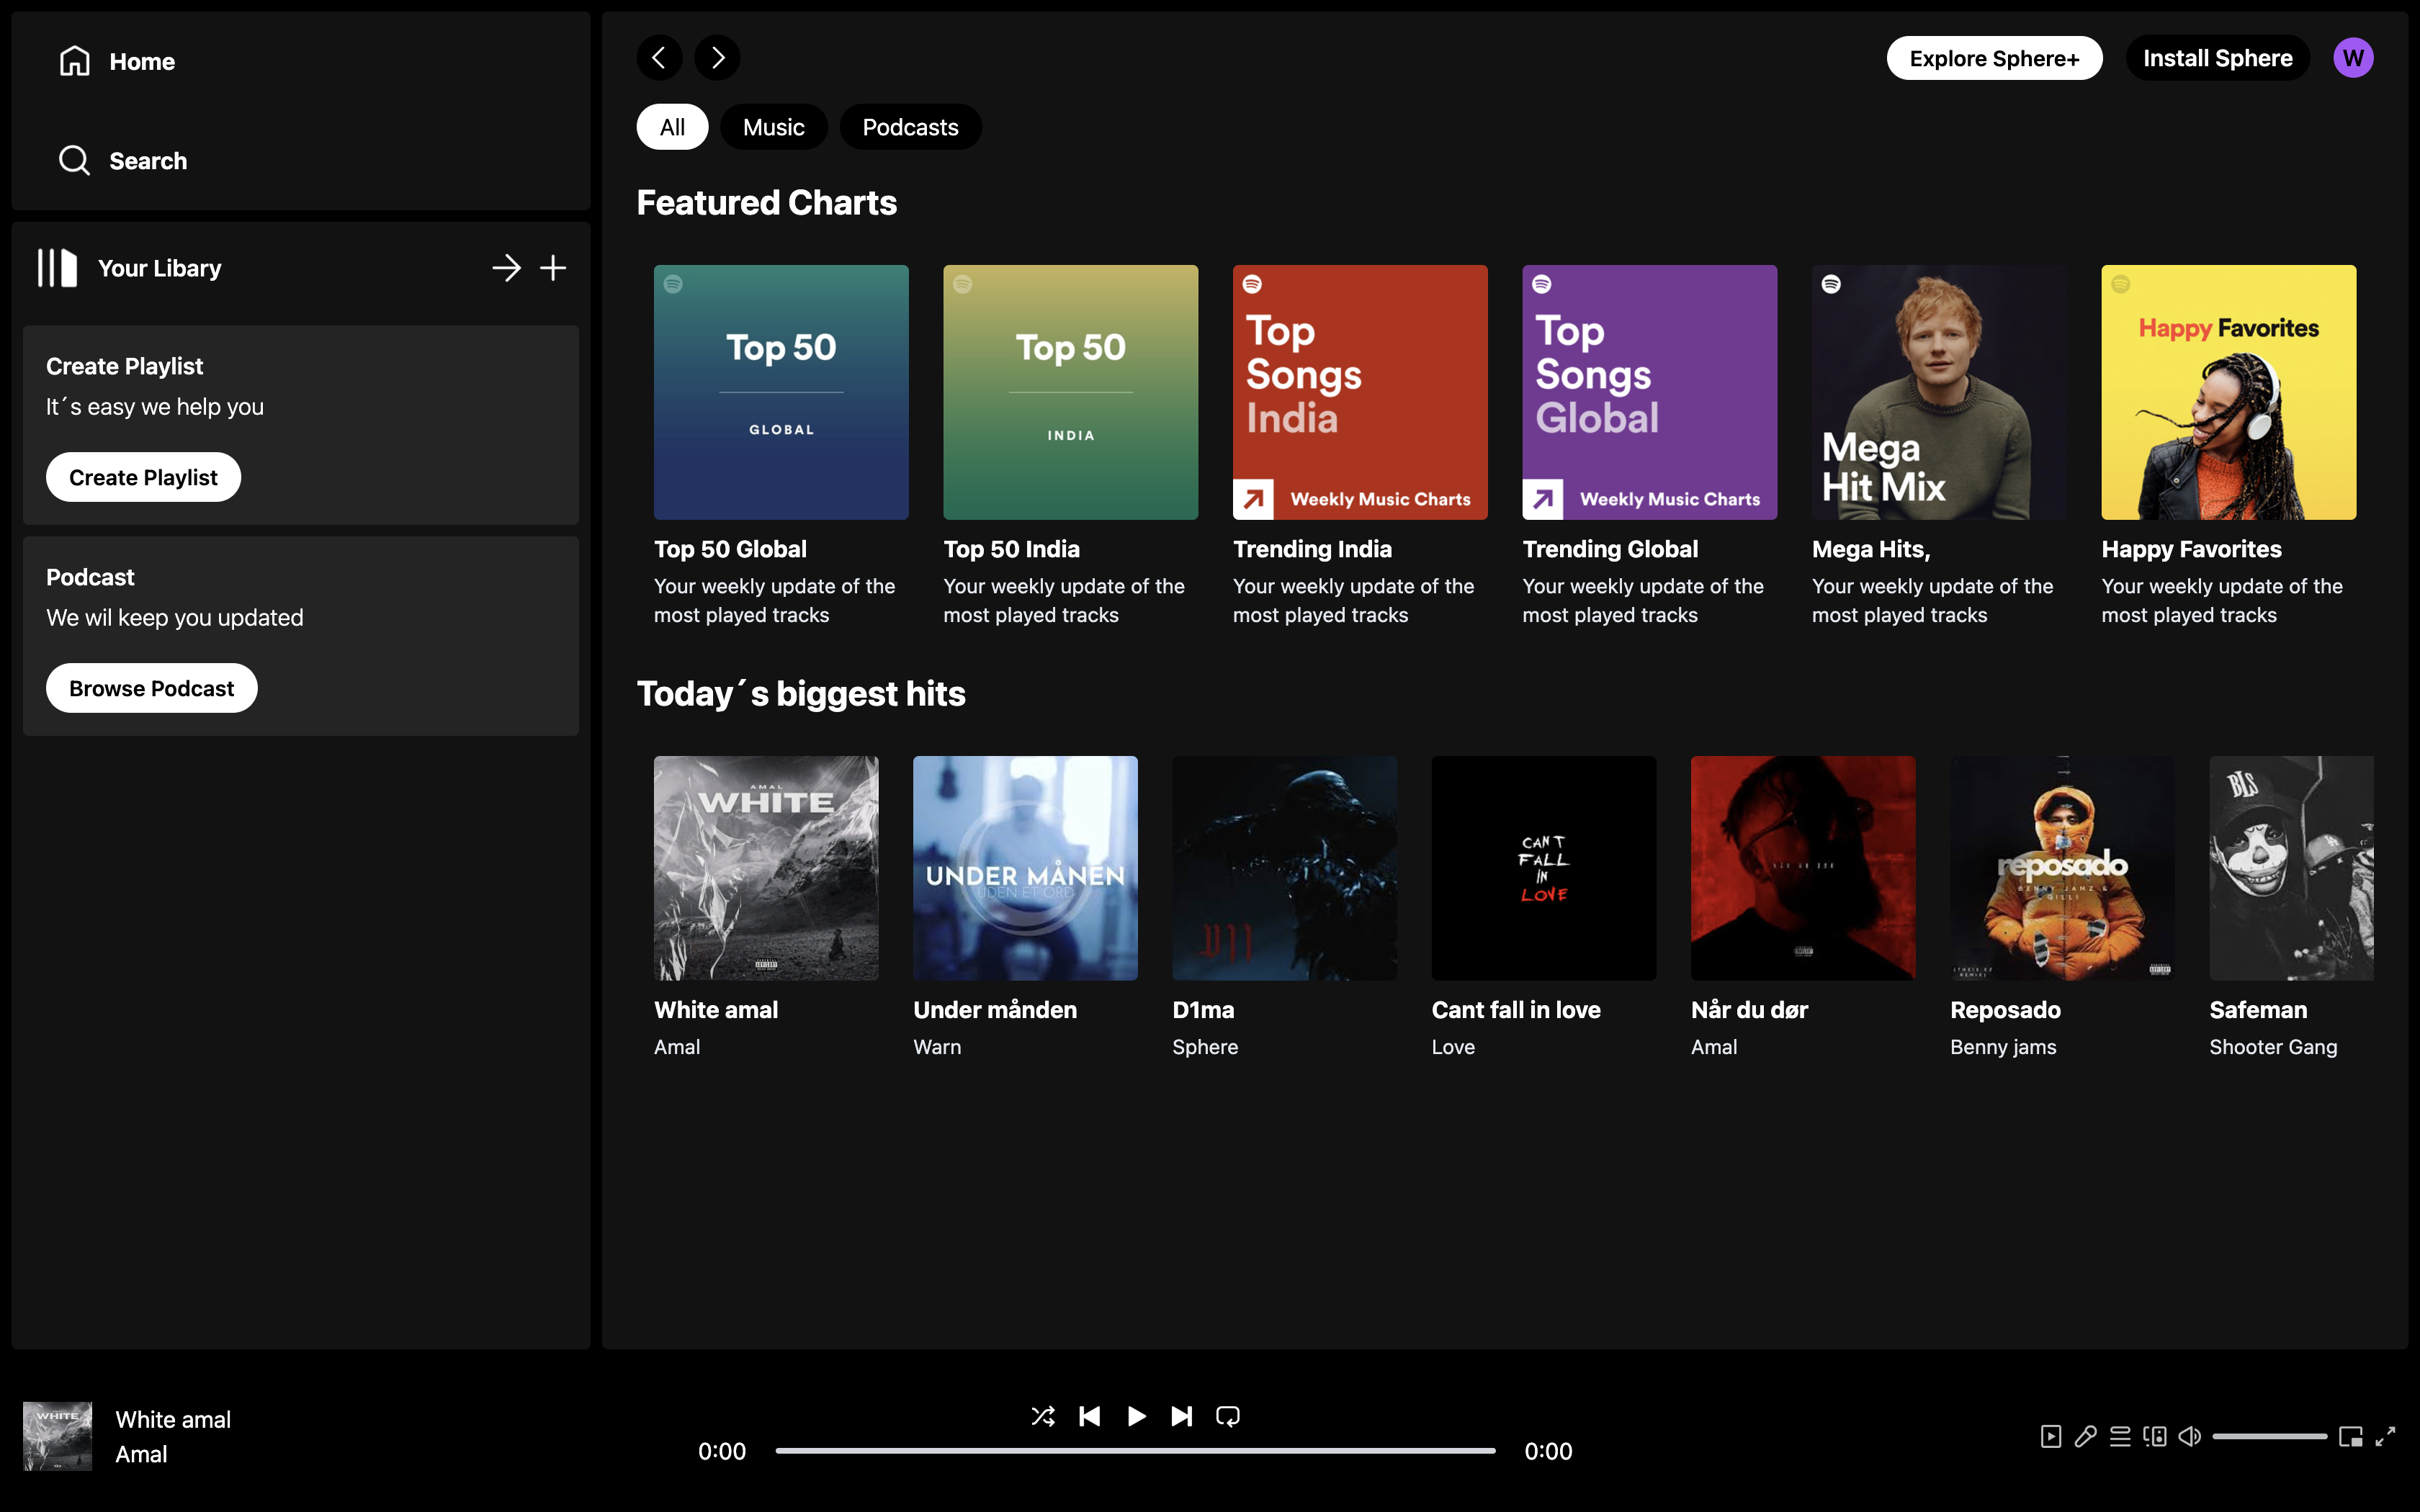Toggle shuffle playback

click(x=1043, y=1416)
